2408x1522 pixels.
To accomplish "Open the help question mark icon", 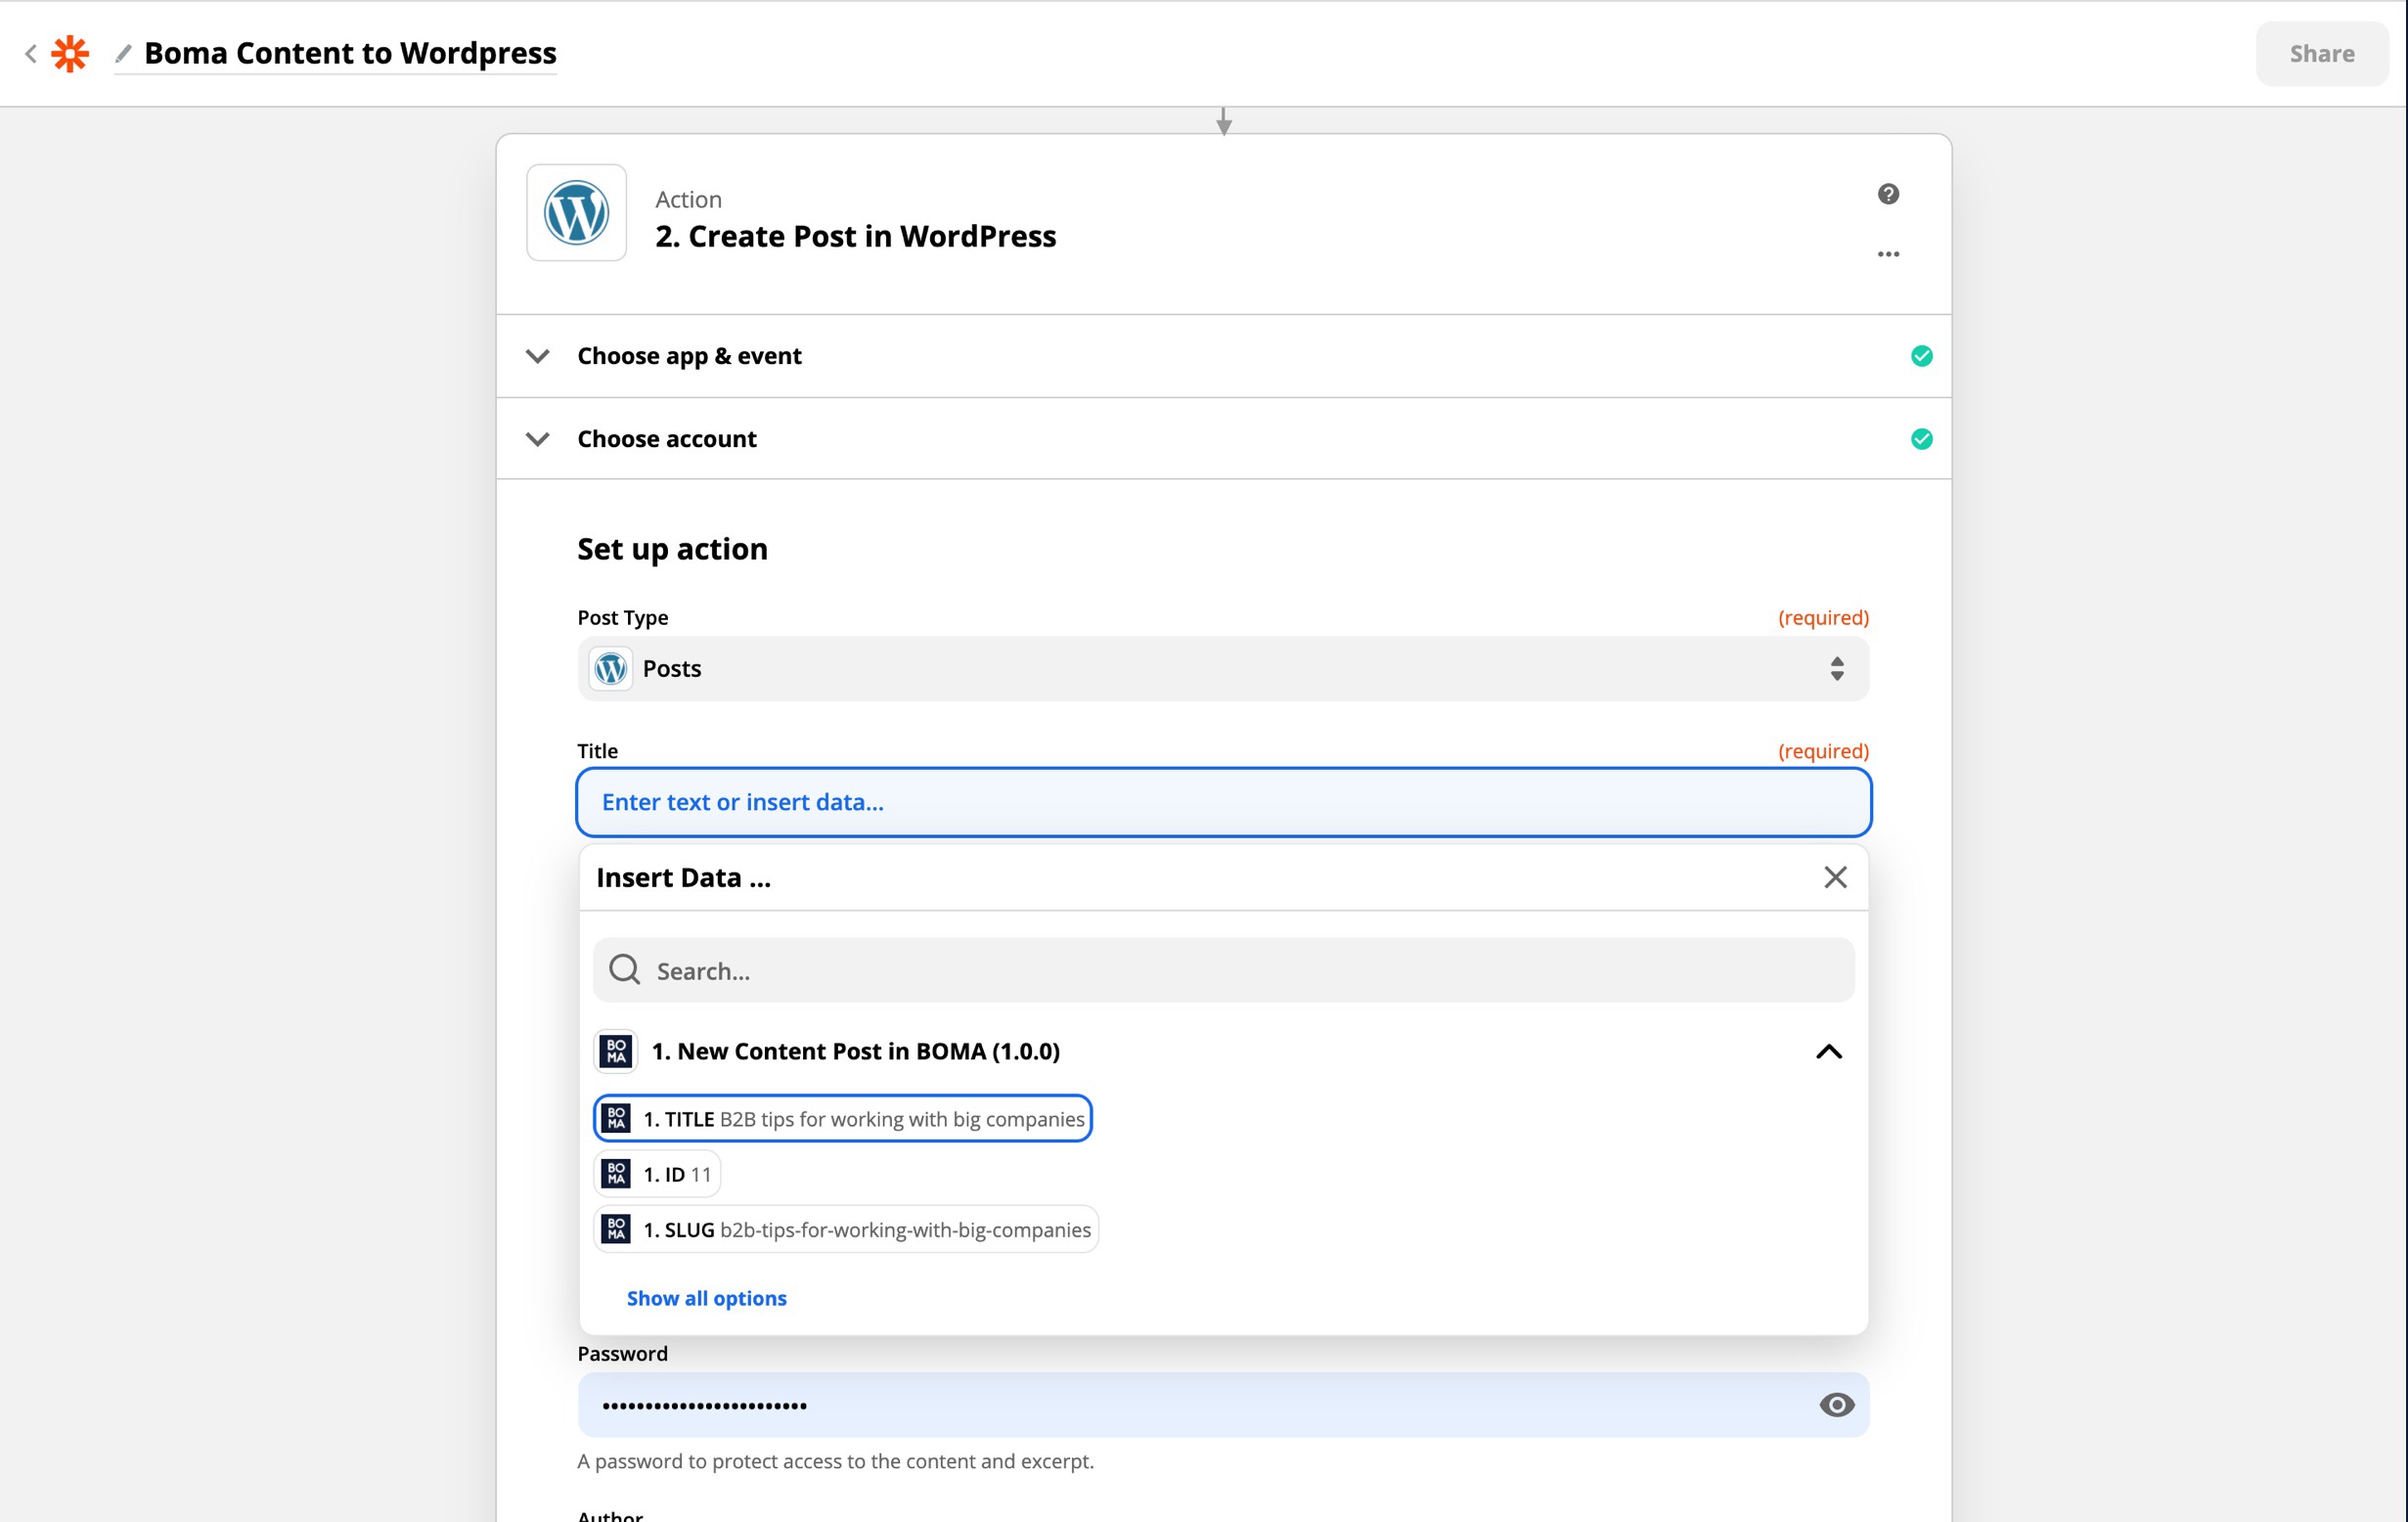I will (x=1887, y=194).
